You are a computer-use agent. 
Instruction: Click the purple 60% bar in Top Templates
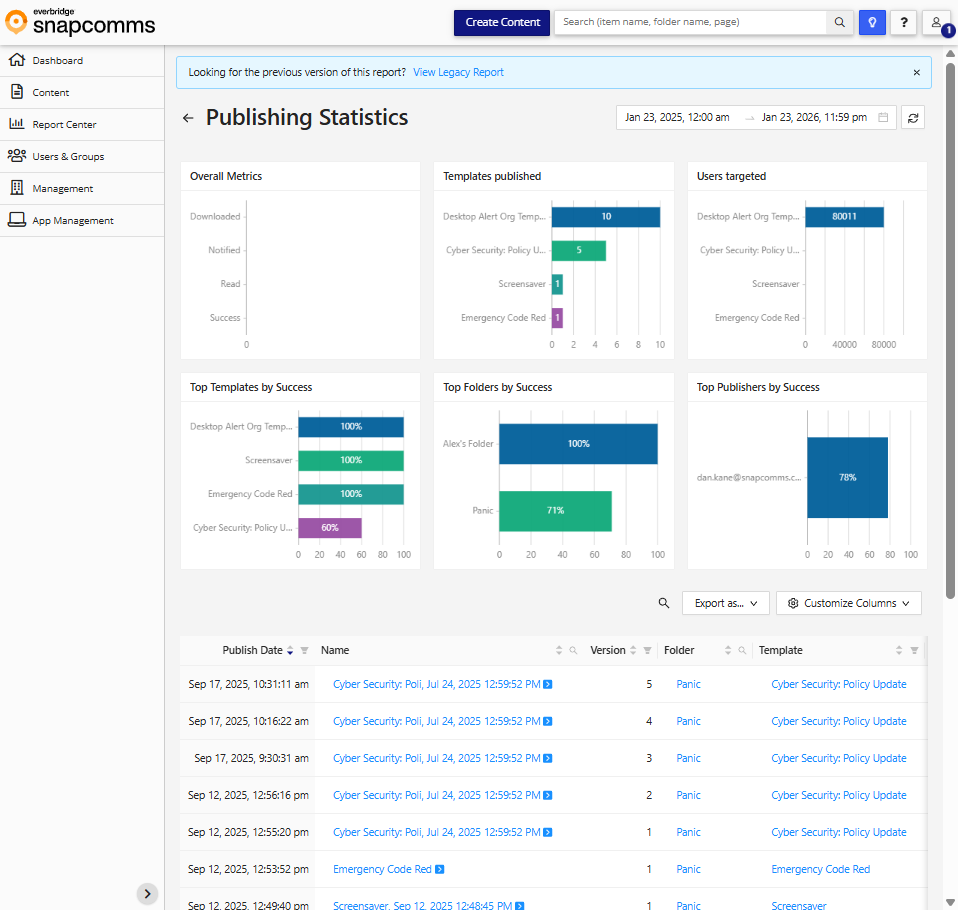(x=330, y=528)
